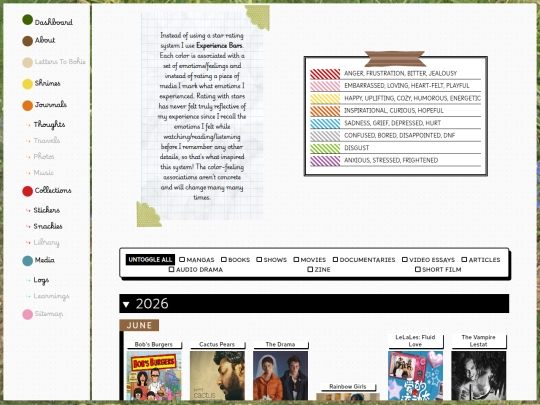Click the orange Journals dot icon

click(28, 105)
